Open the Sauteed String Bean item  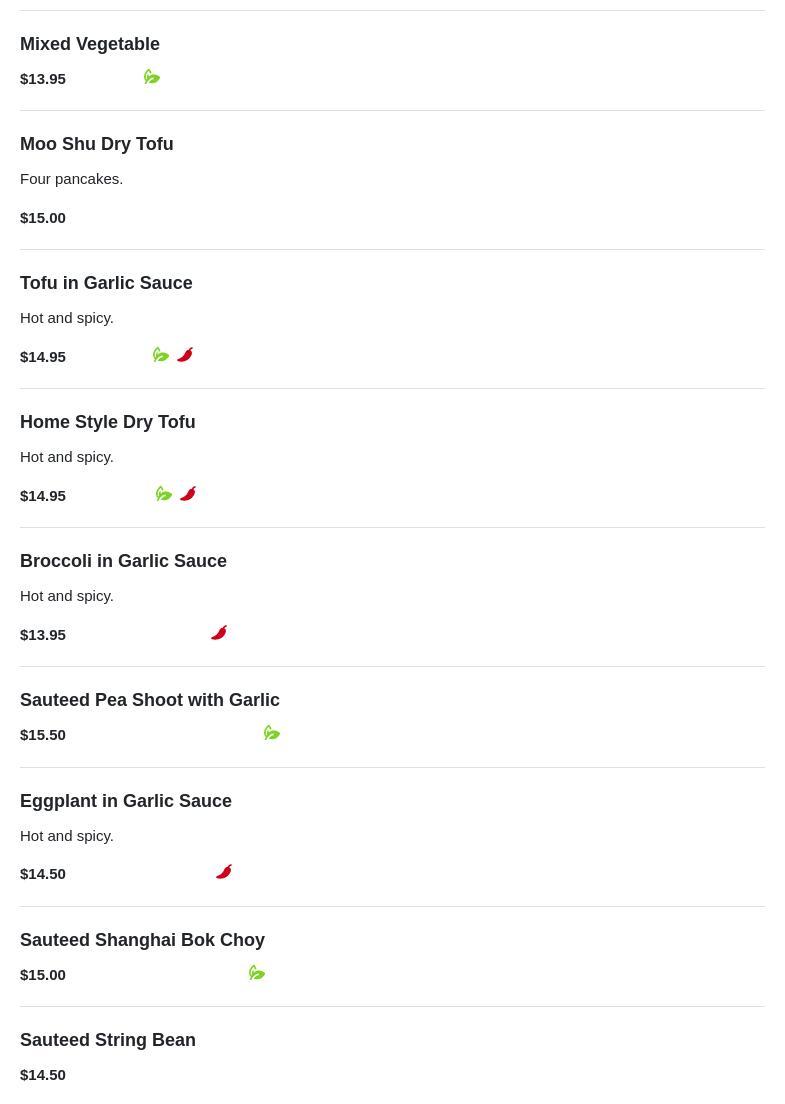click(x=108, y=1040)
